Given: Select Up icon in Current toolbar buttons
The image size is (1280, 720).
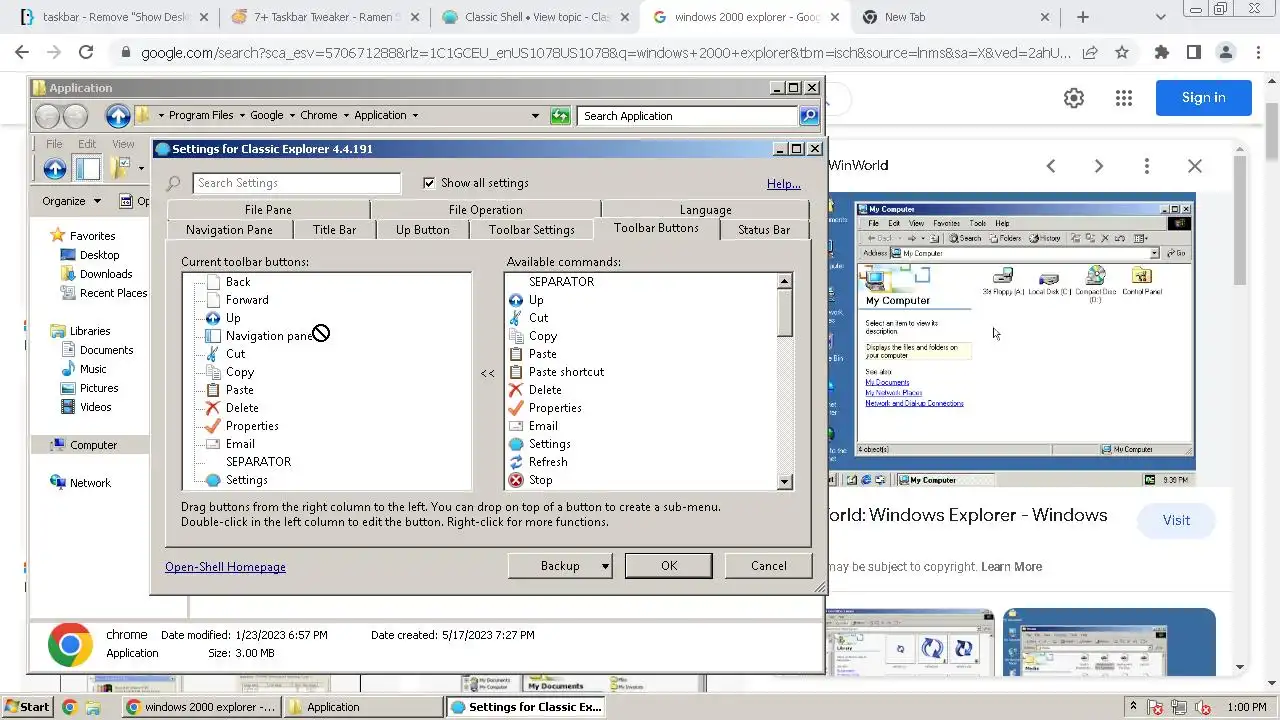Looking at the screenshot, I should (213, 318).
